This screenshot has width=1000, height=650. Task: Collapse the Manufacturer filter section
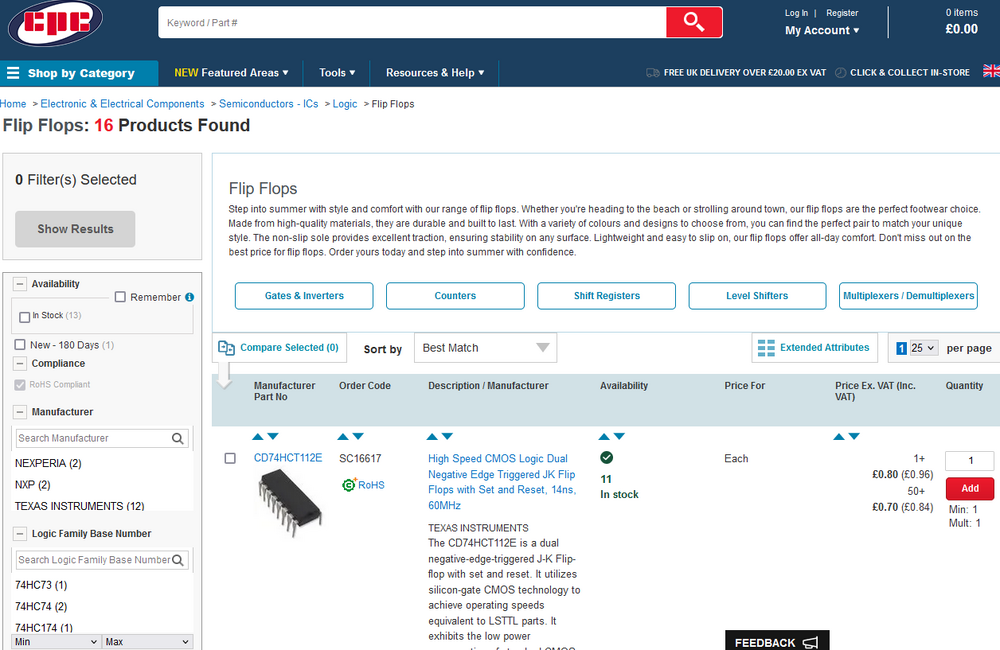tap(20, 412)
